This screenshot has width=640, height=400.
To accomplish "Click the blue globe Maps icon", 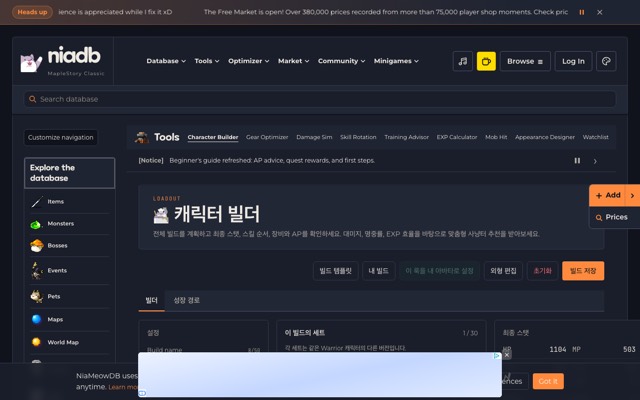I will point(36,319).
